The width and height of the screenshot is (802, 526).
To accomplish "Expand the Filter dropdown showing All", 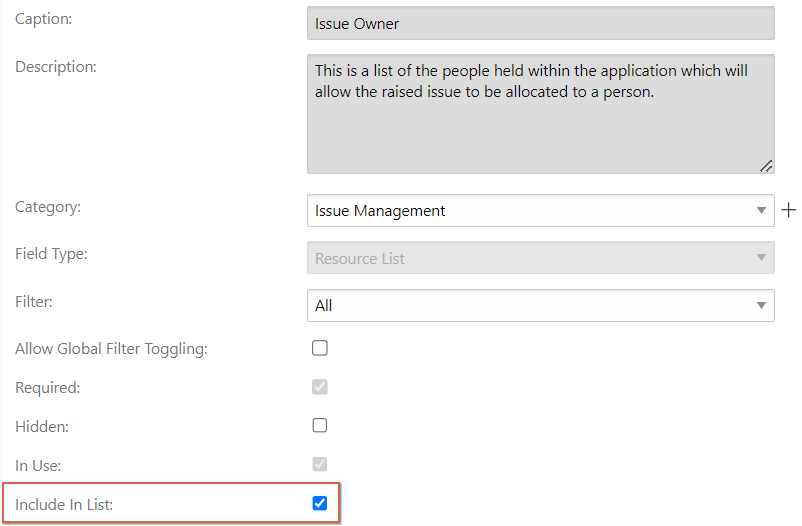I will [541, 305].
